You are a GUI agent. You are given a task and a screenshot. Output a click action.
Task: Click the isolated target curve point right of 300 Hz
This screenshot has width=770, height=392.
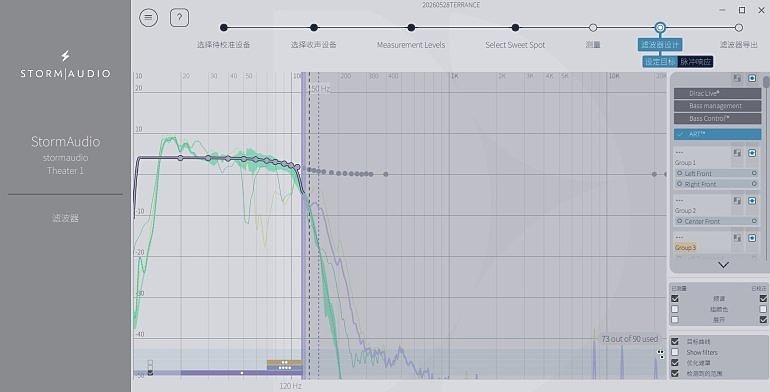coord(386,174)
